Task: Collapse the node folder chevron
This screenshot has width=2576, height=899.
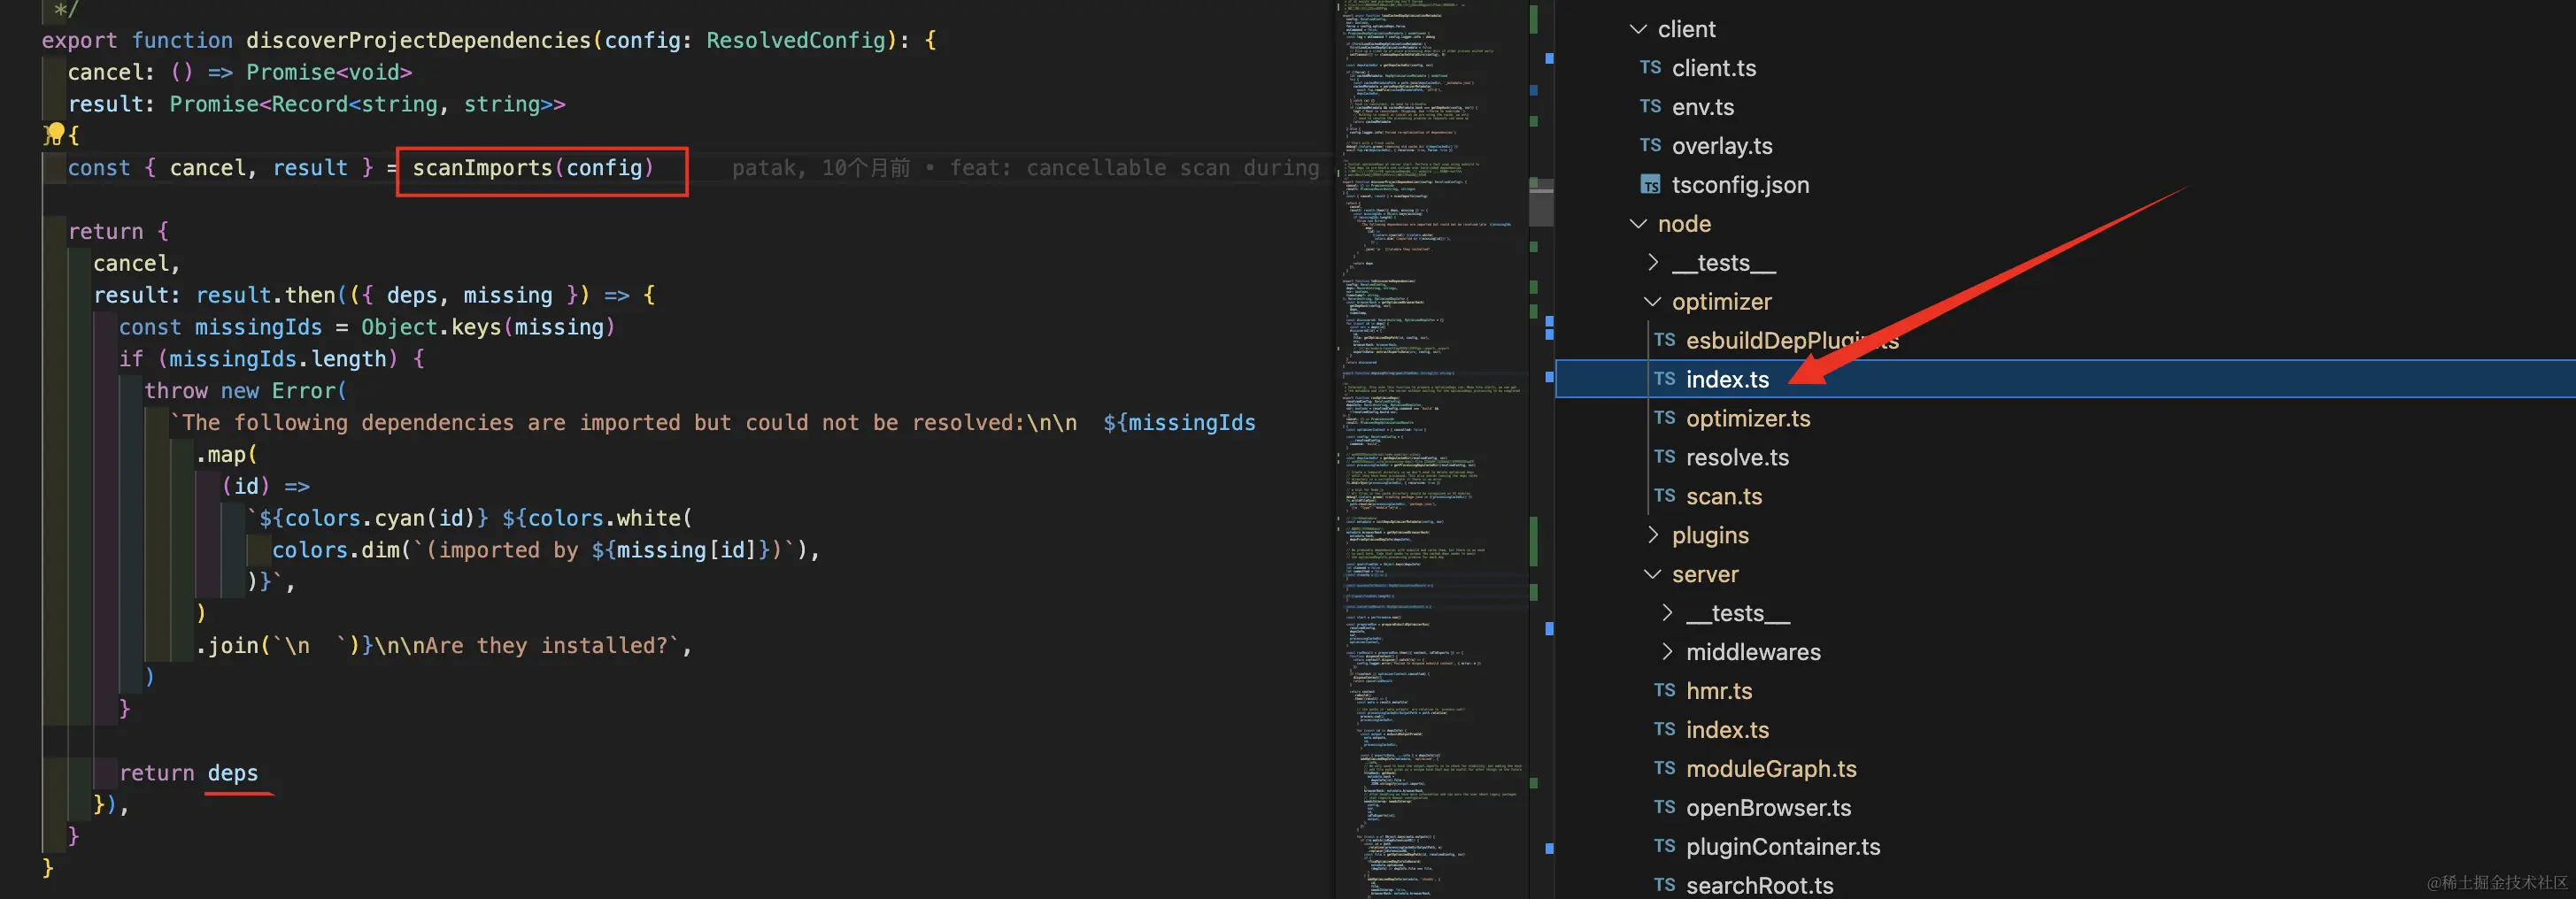Action: 1638,224
